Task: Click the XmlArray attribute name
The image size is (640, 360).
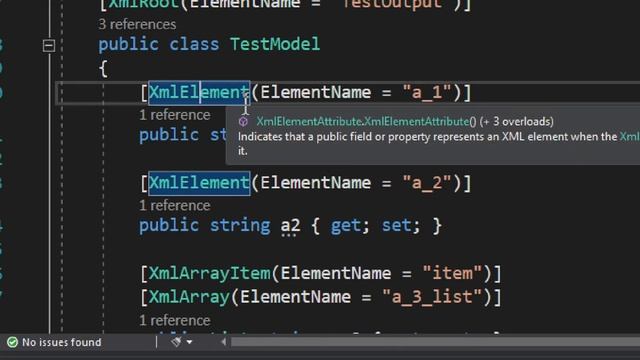Action: [189, 297]
